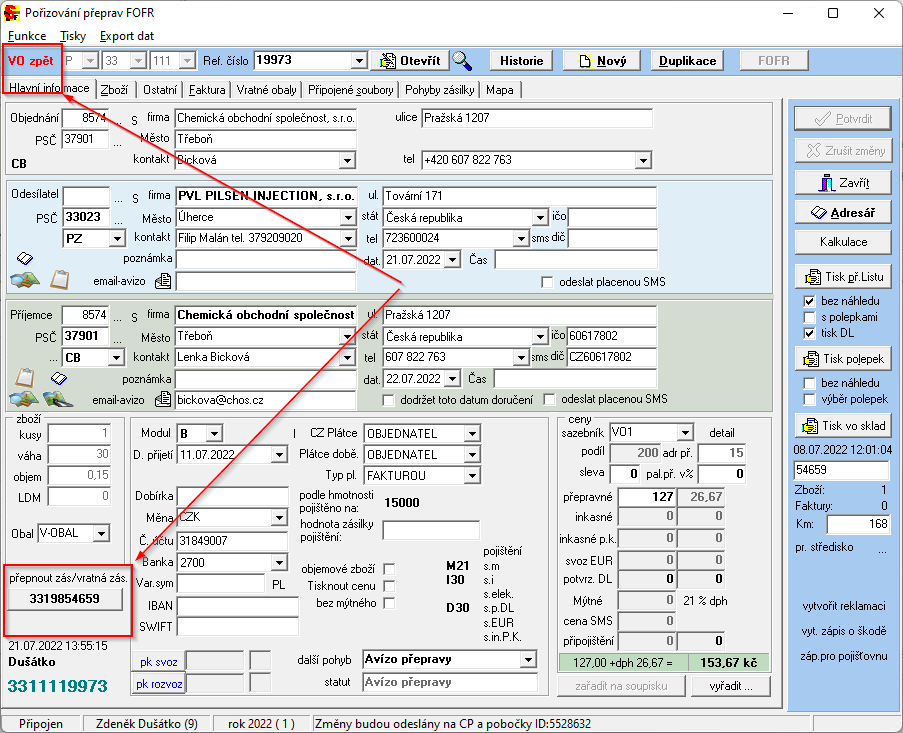Click the route map icon in Příjemce section
The width and height of the screenshot is (903, 733).
tap(57, 400)
